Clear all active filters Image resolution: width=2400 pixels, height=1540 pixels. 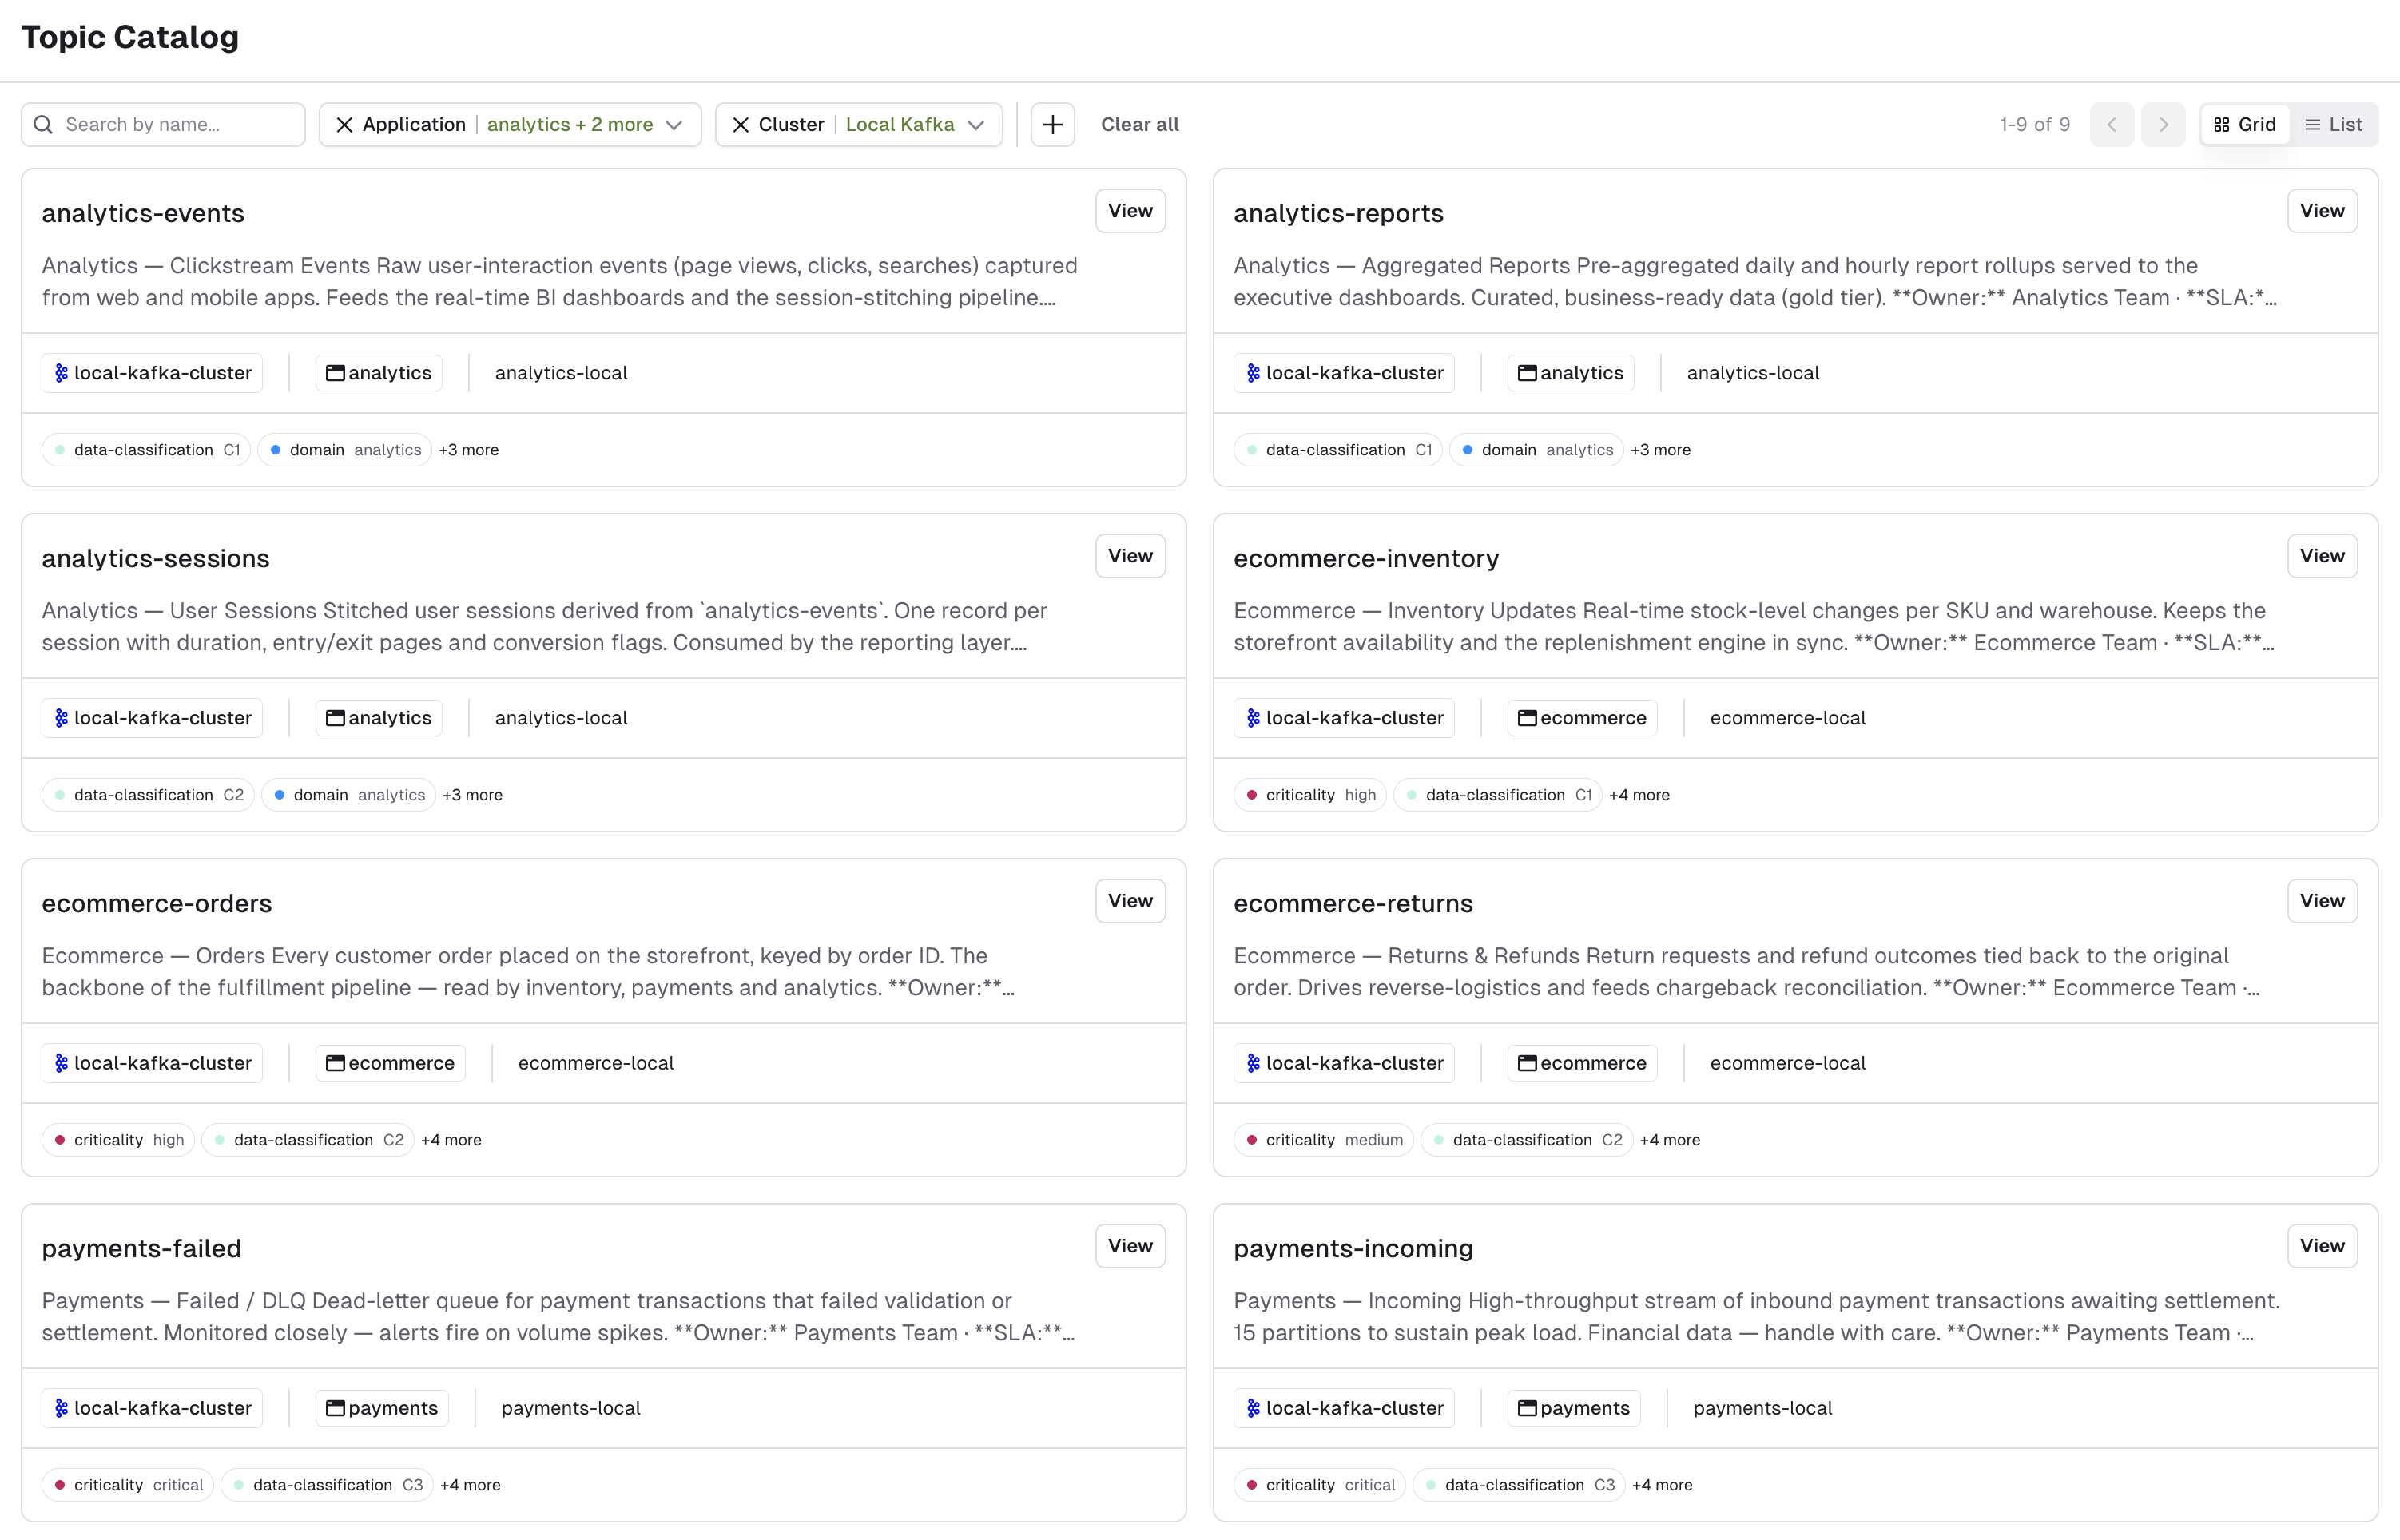coord(1140,125)
